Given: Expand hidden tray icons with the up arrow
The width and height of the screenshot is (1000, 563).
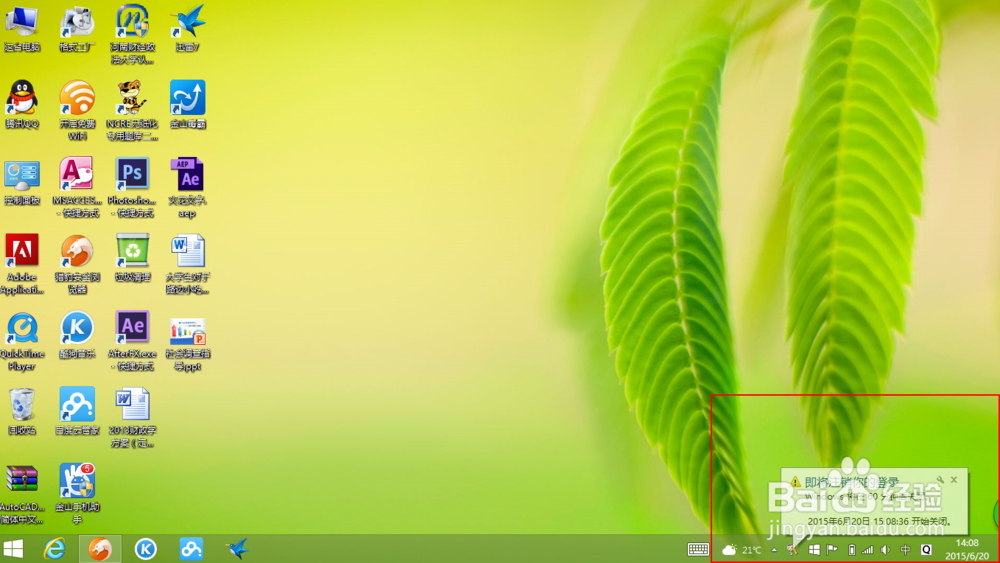Looking at the screenshot, I should click(774, 550).
